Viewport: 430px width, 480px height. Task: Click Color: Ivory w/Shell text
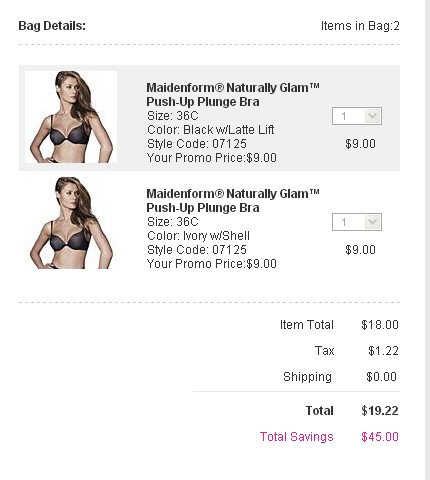(x=198, y=236)
